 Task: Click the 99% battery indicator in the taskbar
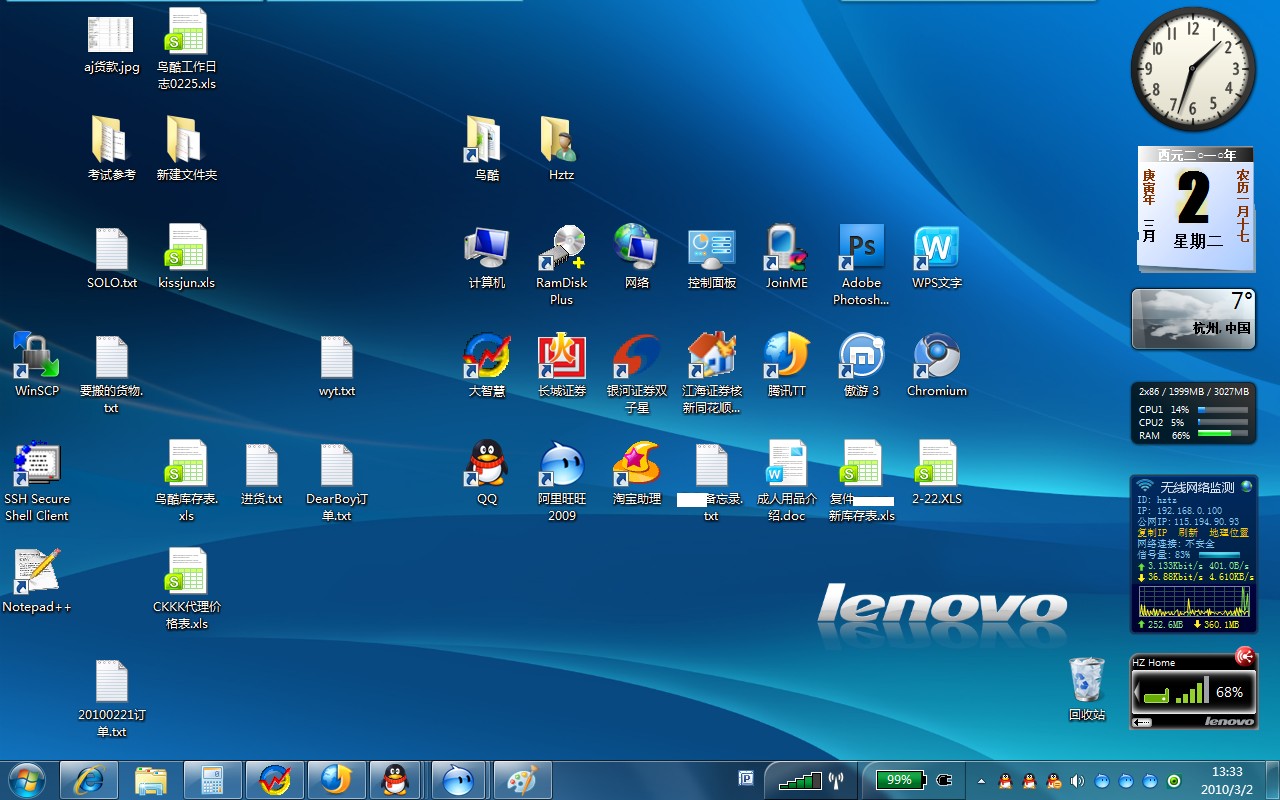click(x=900, y=780)
